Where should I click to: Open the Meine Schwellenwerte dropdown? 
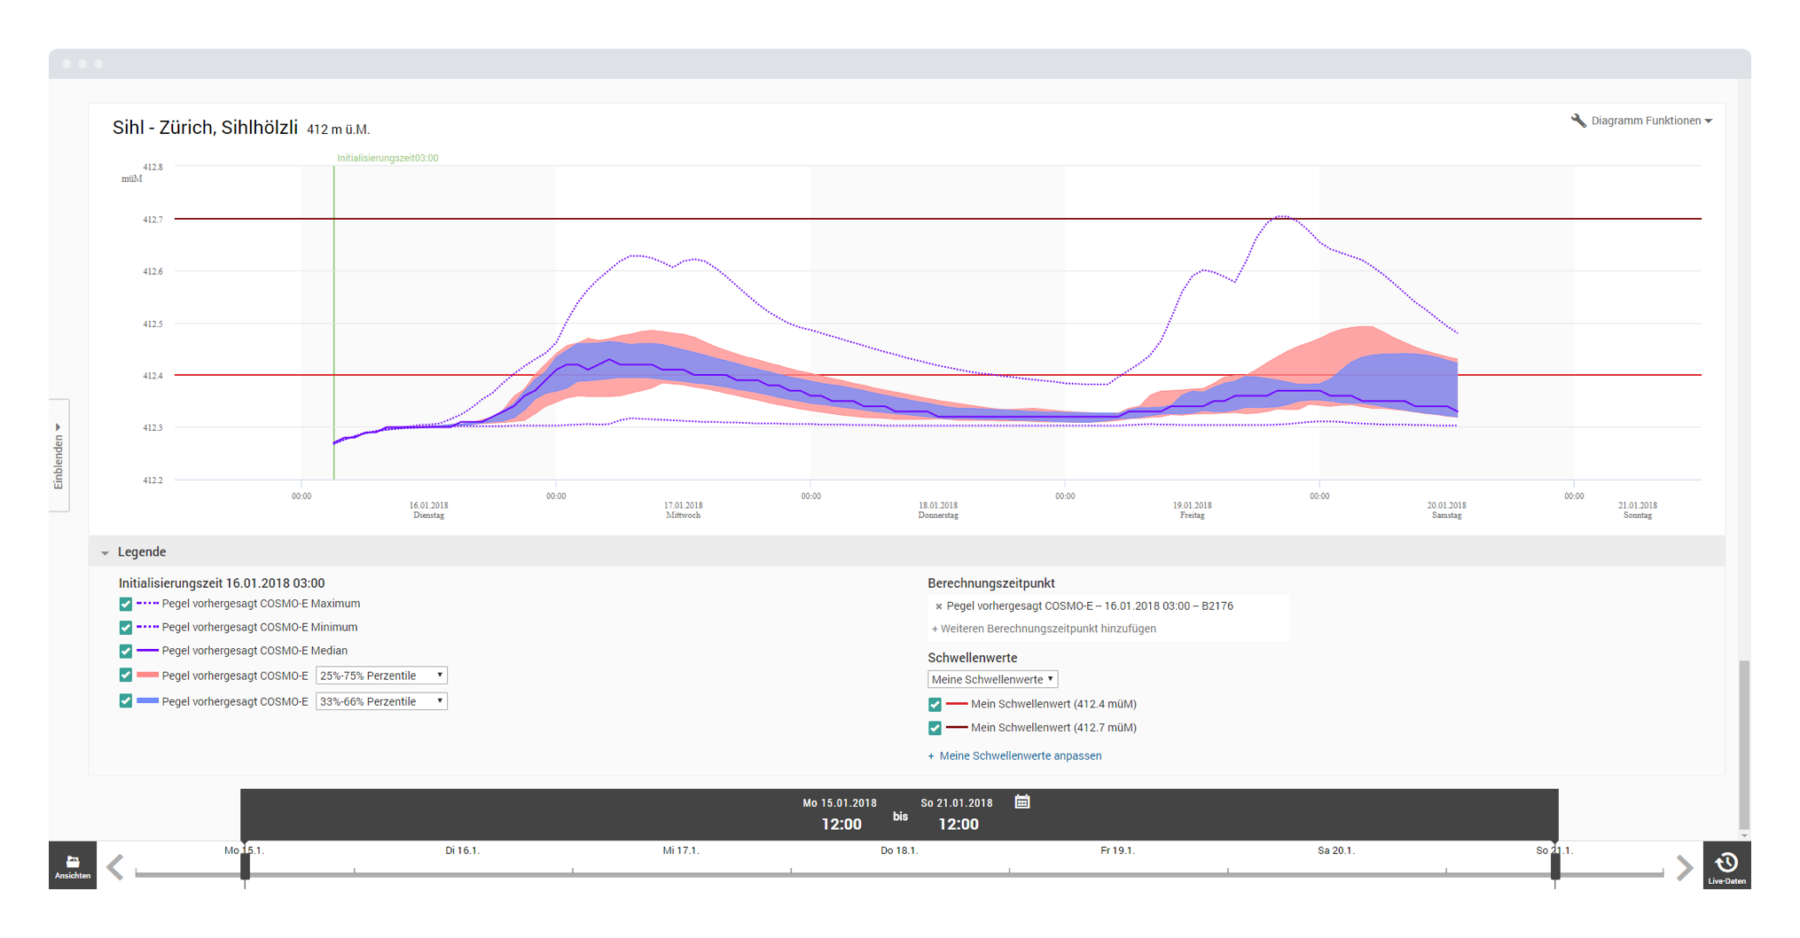(992, 680)
